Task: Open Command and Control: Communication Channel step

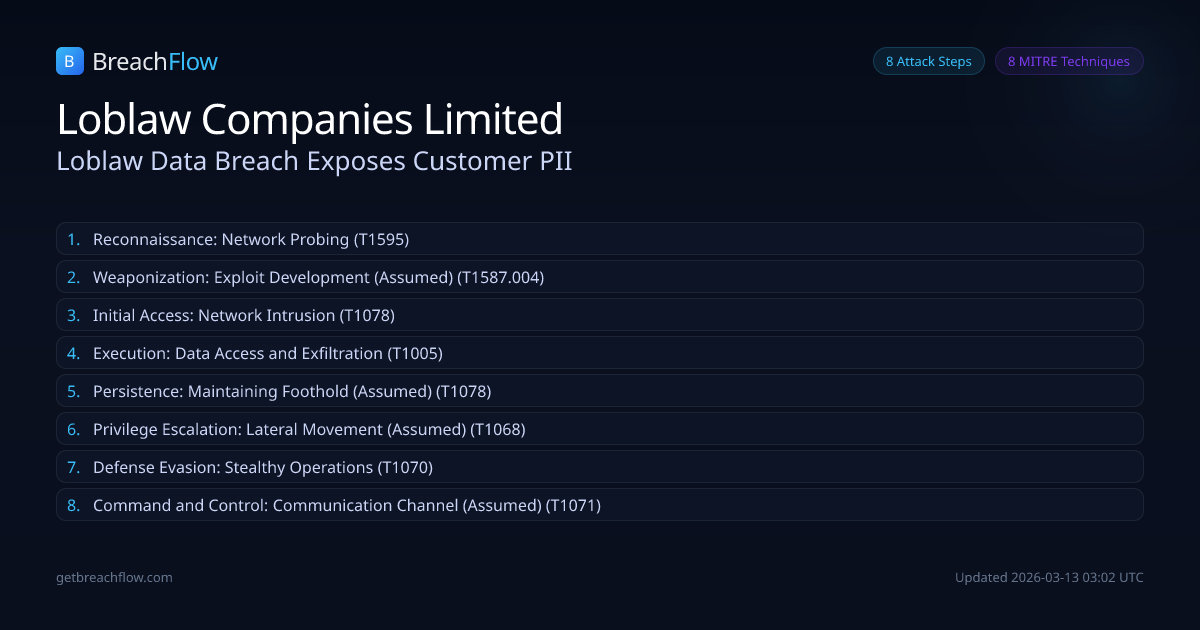Action: tap(346, 505)
